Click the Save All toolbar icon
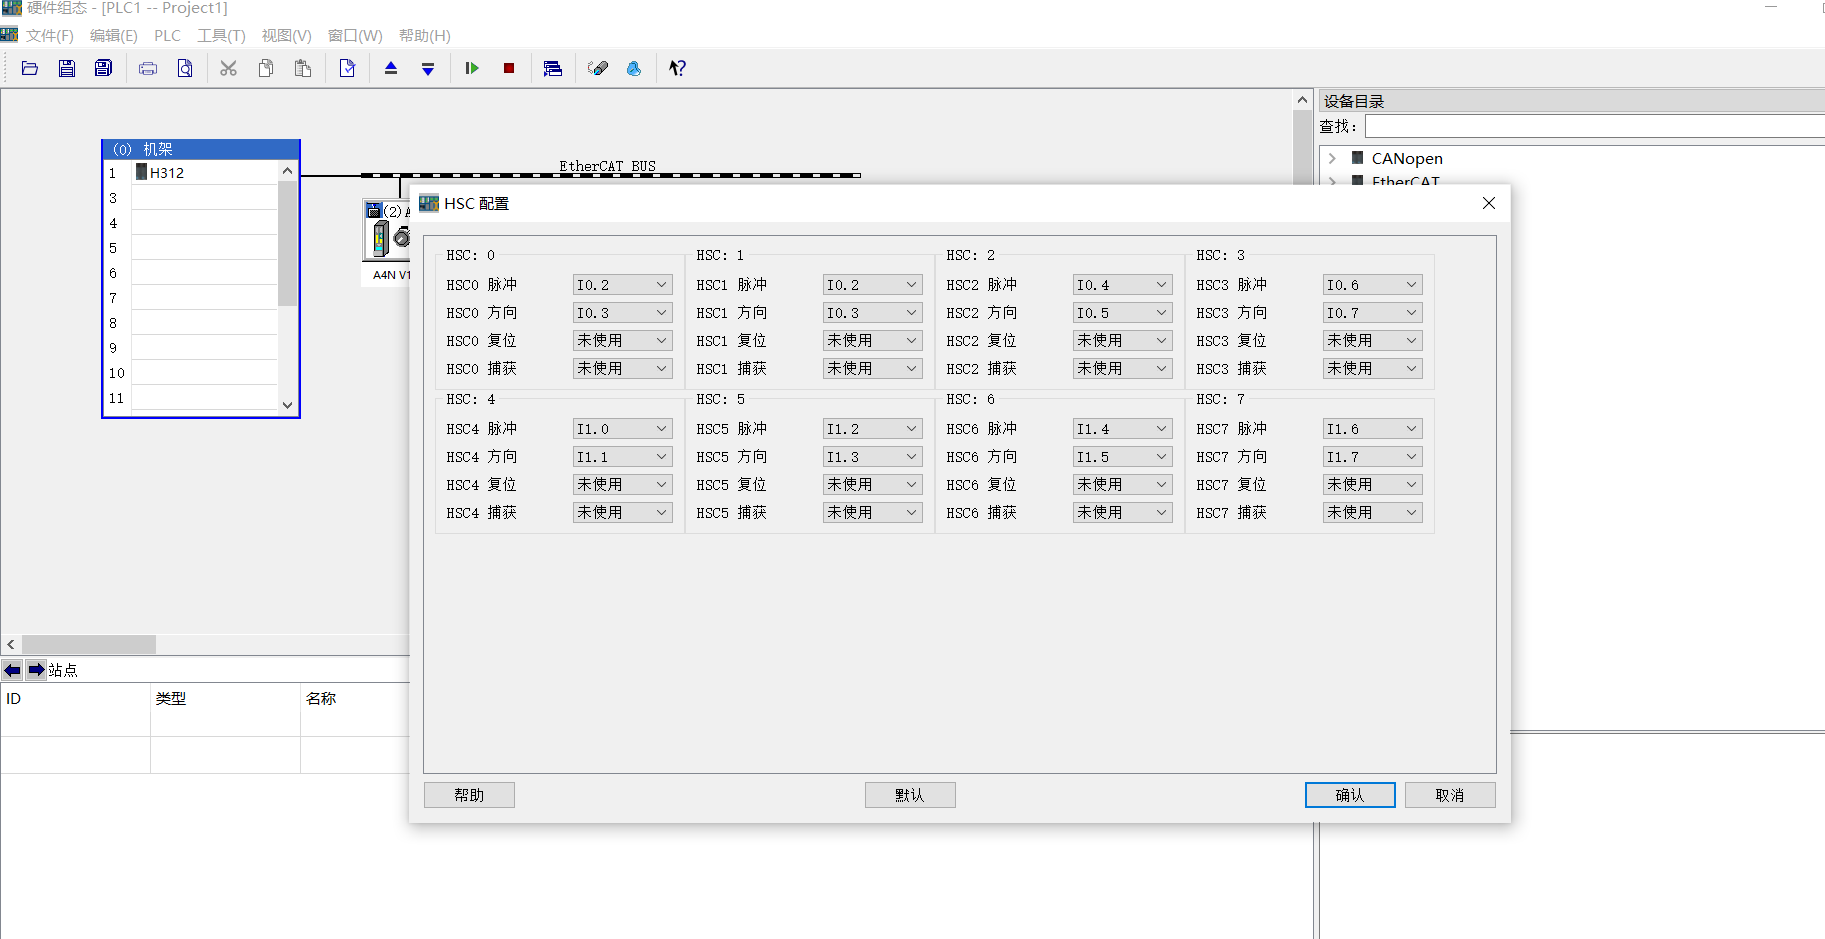Viewport: 1825px width, 939px height. pos(103,68)
